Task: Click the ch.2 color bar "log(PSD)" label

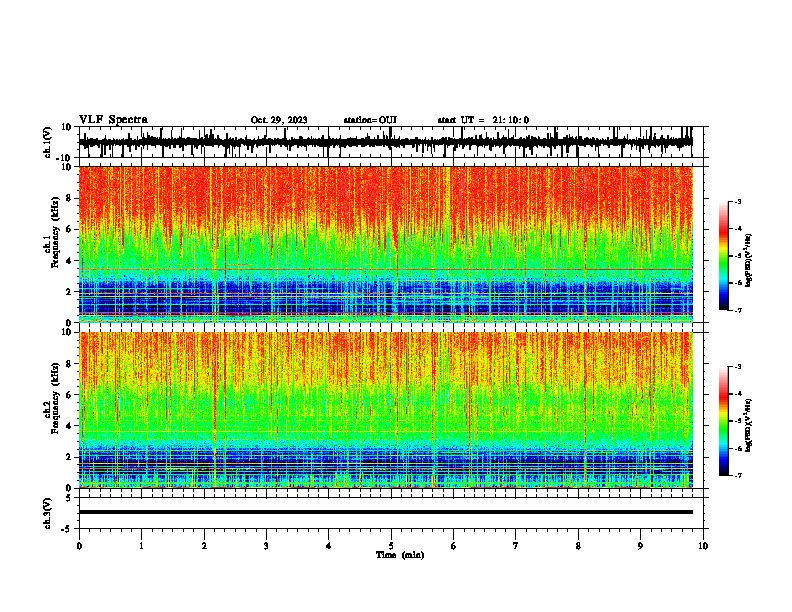Action: (749, 425)
